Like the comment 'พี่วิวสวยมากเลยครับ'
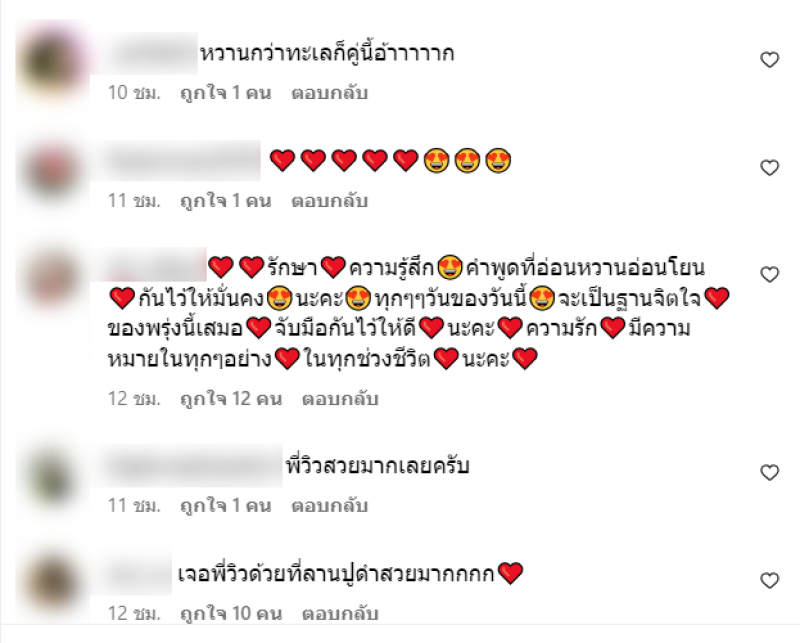This screenshot has width=800, height=643. coord(769,473)
